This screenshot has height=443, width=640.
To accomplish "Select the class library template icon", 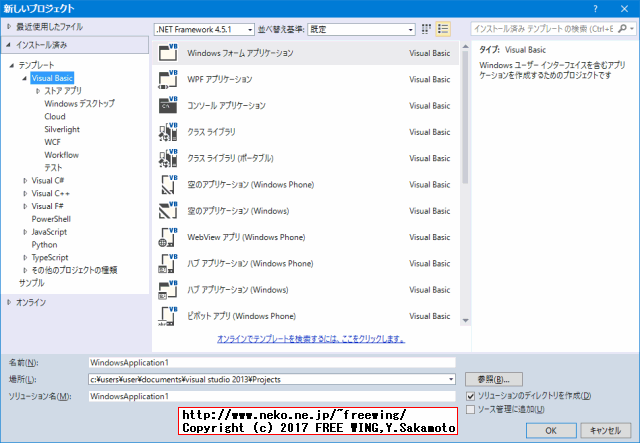I will tap(168, 132).
